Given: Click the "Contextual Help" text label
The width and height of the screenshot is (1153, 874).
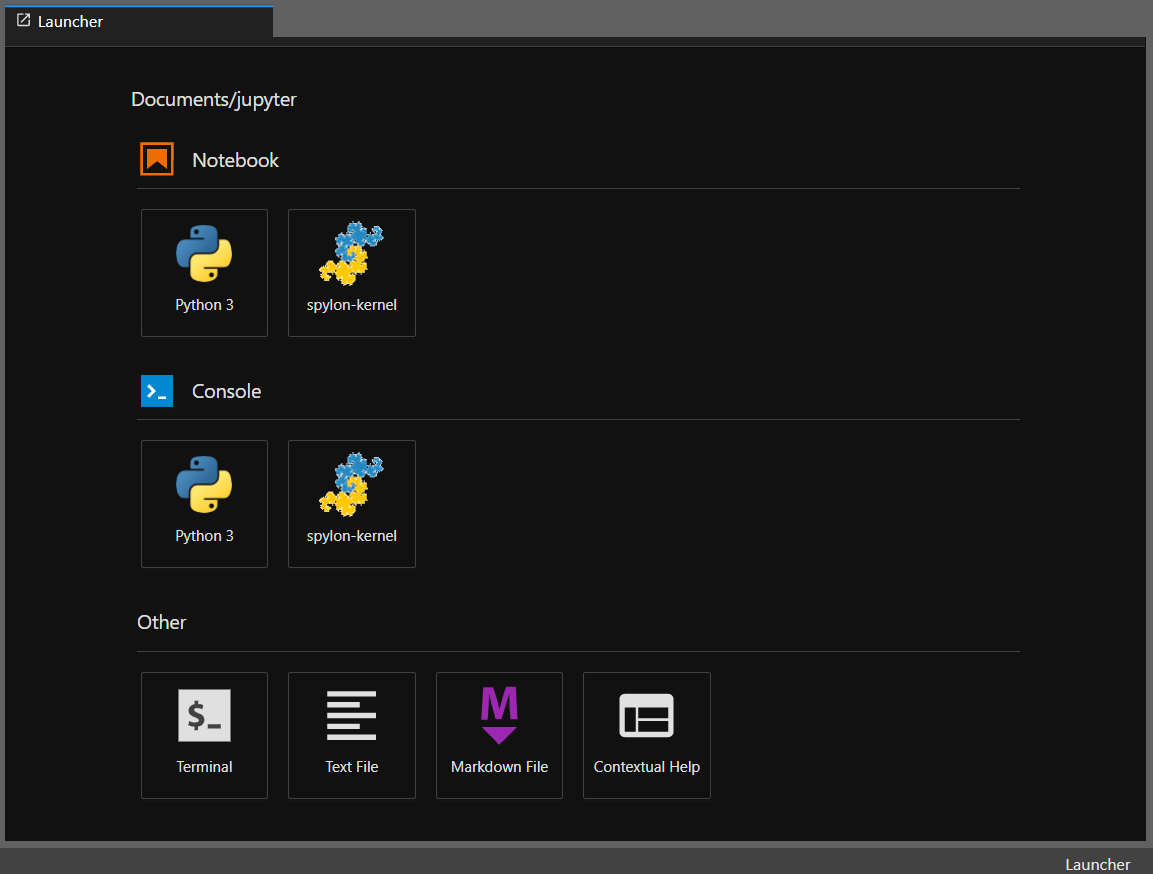Looking at the screenshot, I should coord(646,767).
